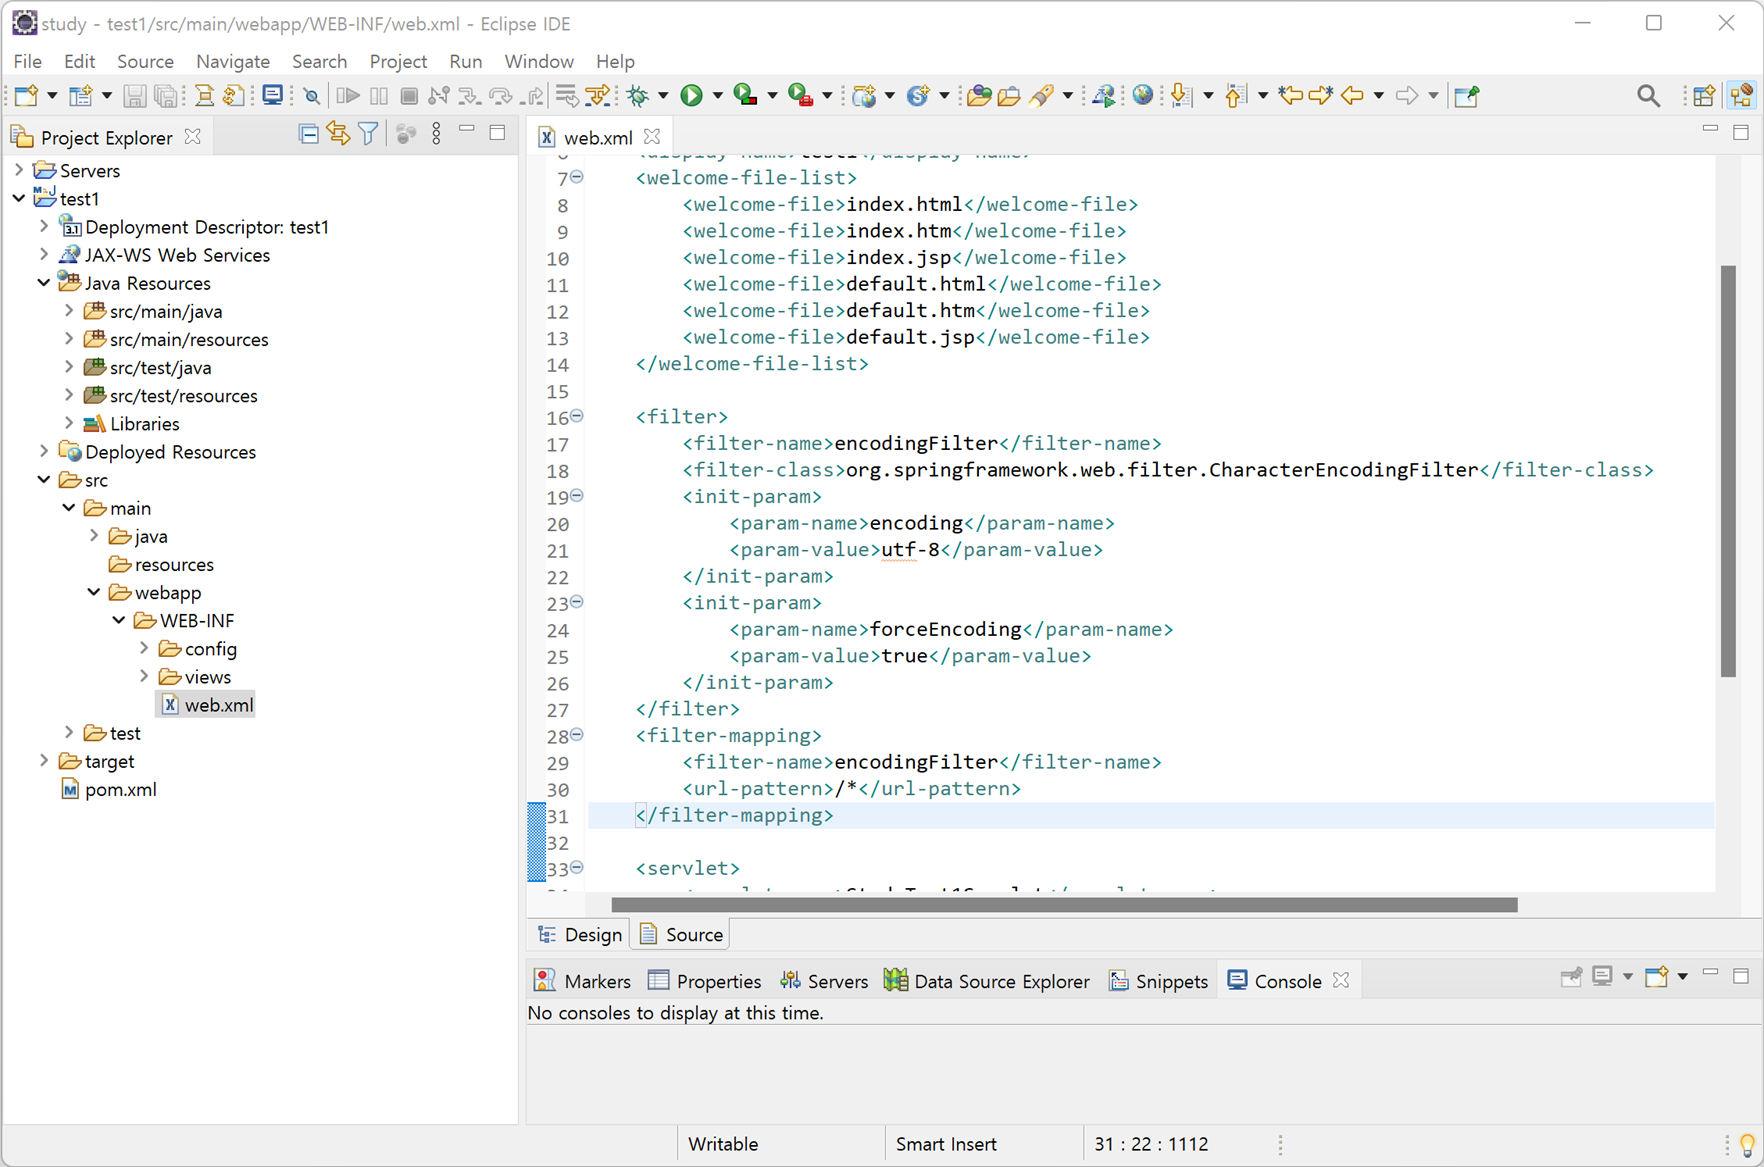This screenshot has width=1764, height=1167.
Task: Select pom.xml in the project tree
Action: pos(120,789)
